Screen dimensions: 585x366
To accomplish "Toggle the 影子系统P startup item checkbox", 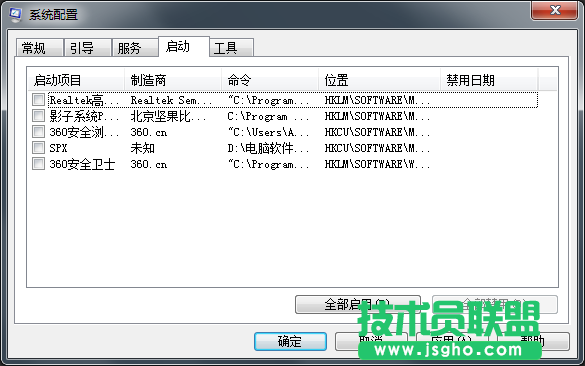I will 38,116.
